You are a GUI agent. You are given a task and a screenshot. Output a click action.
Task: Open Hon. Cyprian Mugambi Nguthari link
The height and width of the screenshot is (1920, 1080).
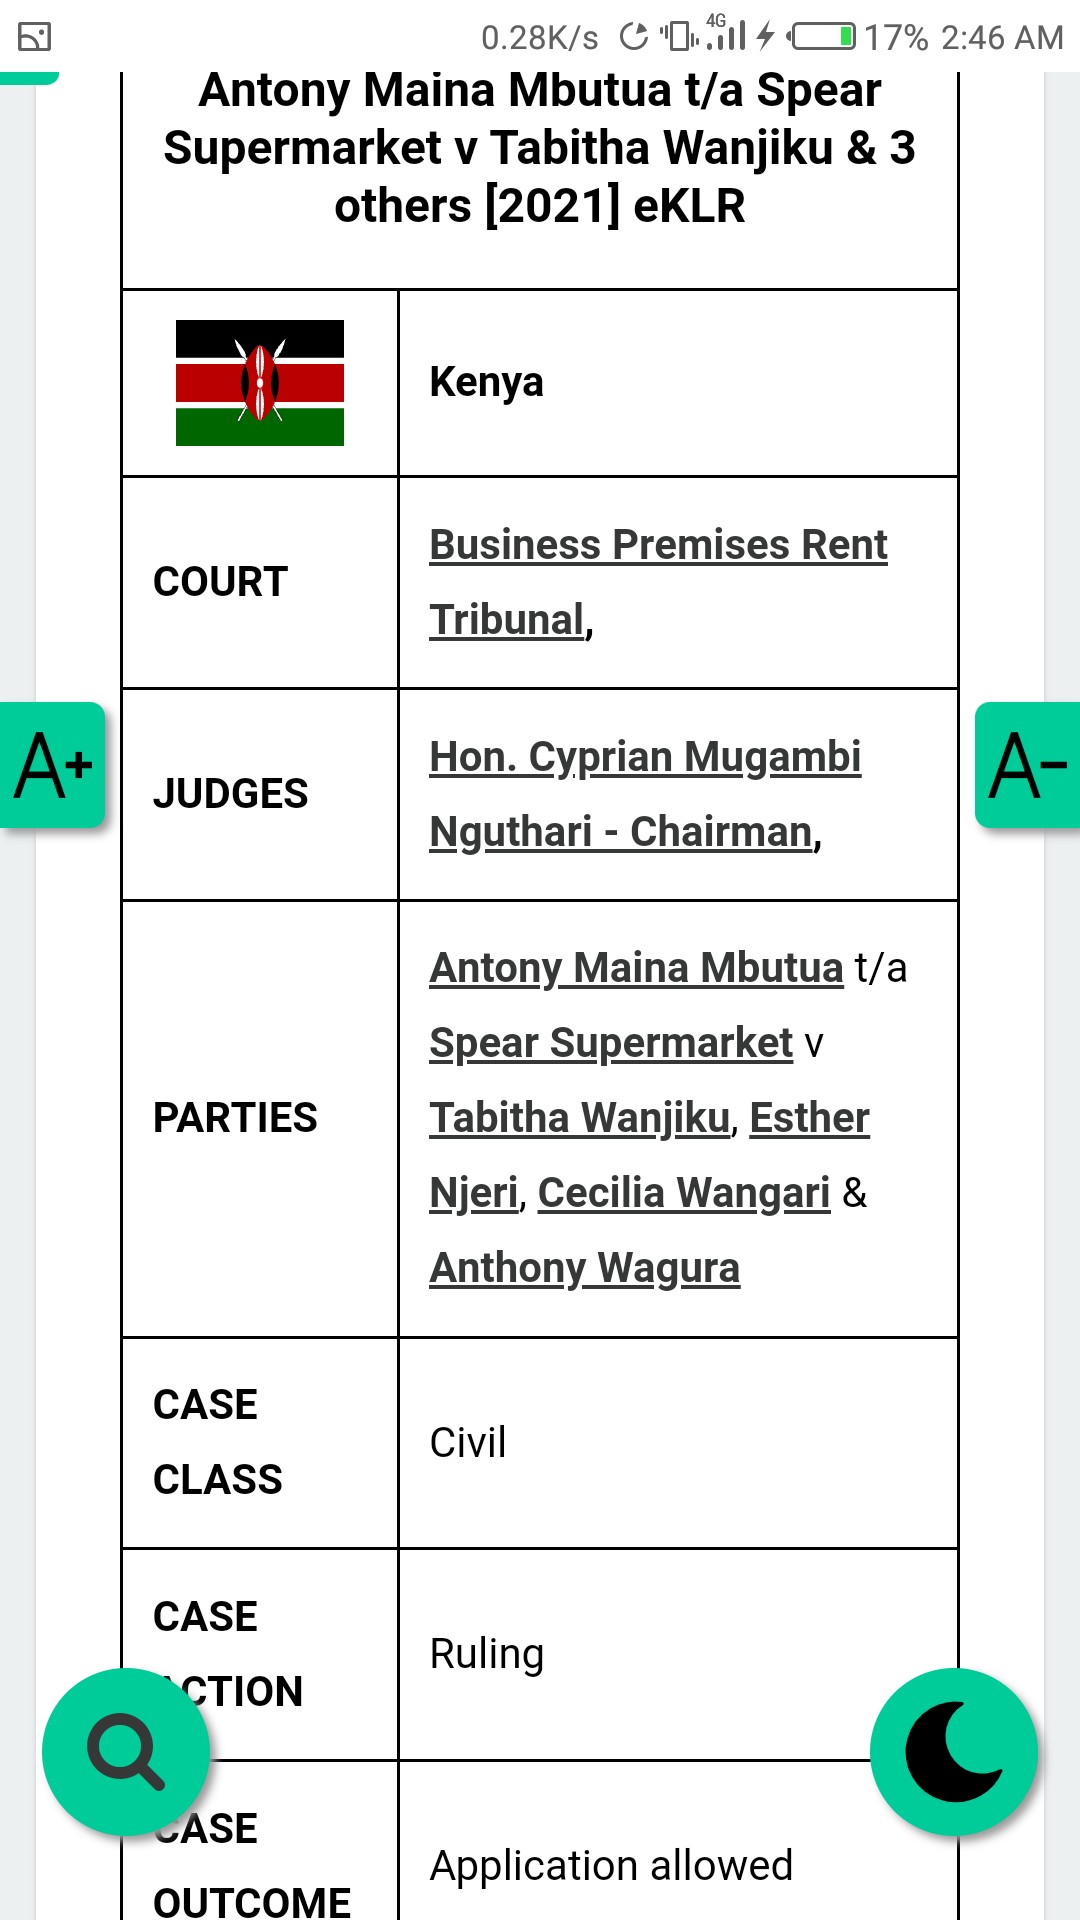point(645,758)
